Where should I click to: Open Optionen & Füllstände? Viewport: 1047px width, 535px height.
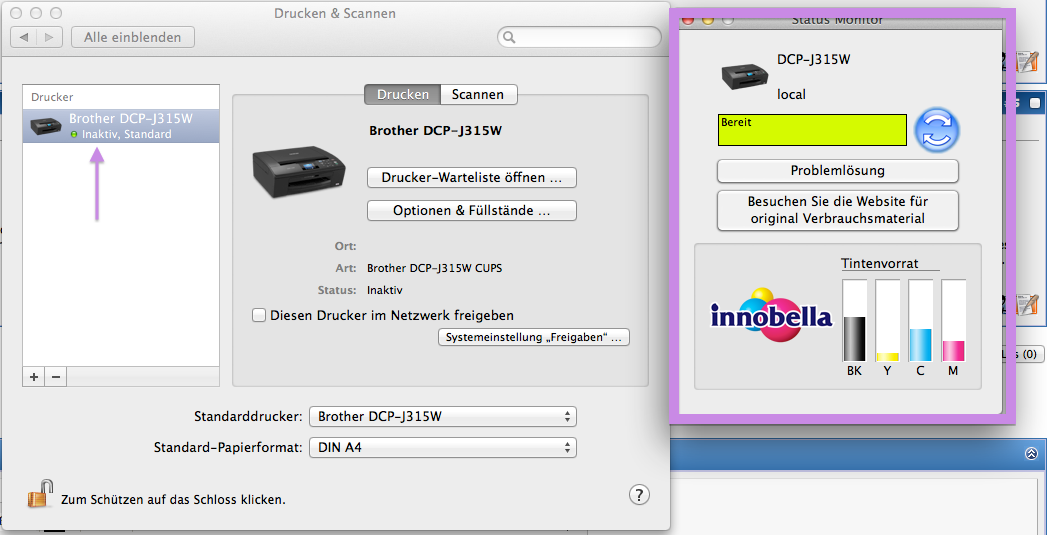click(x=471, y=210)
